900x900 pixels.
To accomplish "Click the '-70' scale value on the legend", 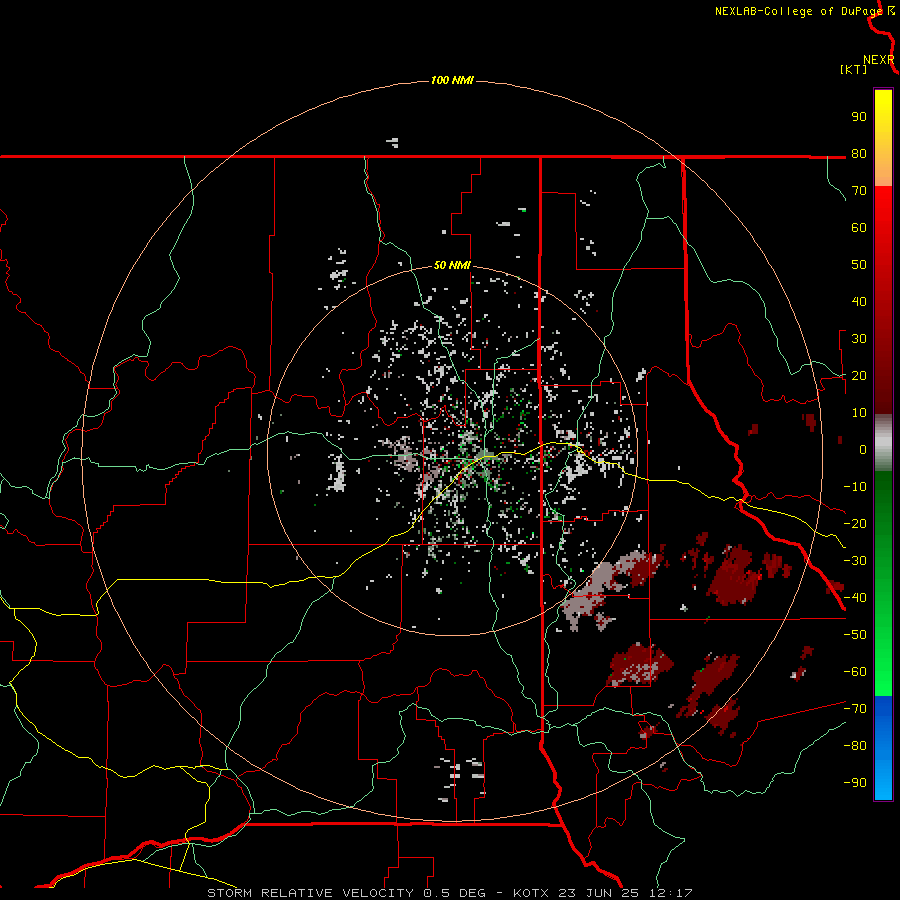I will click(x=855, y=709).
